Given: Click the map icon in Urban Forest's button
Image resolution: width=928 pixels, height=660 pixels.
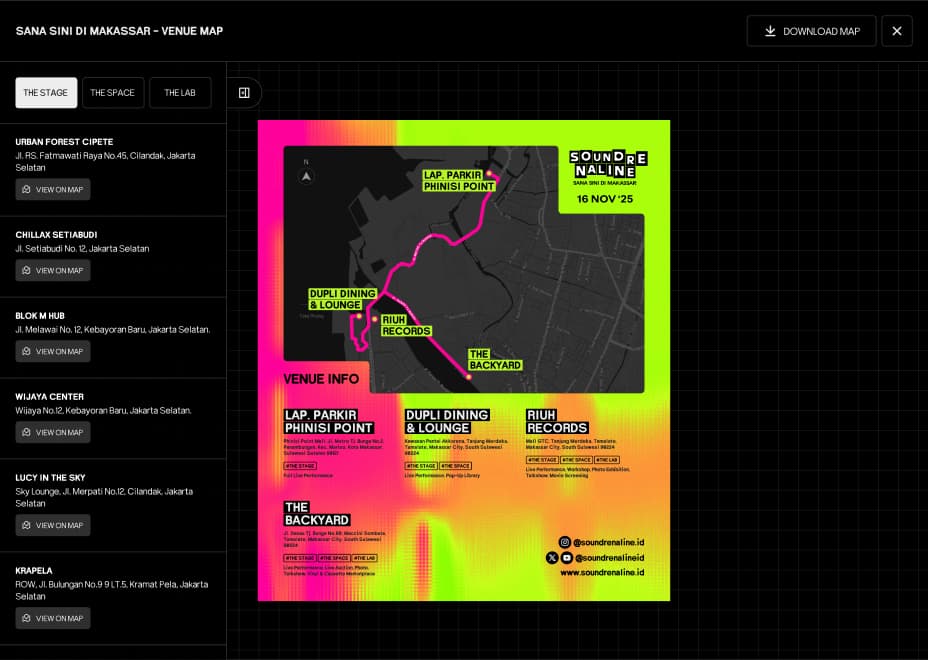Looking at the screenshot, I should click(x=27, y=189).
